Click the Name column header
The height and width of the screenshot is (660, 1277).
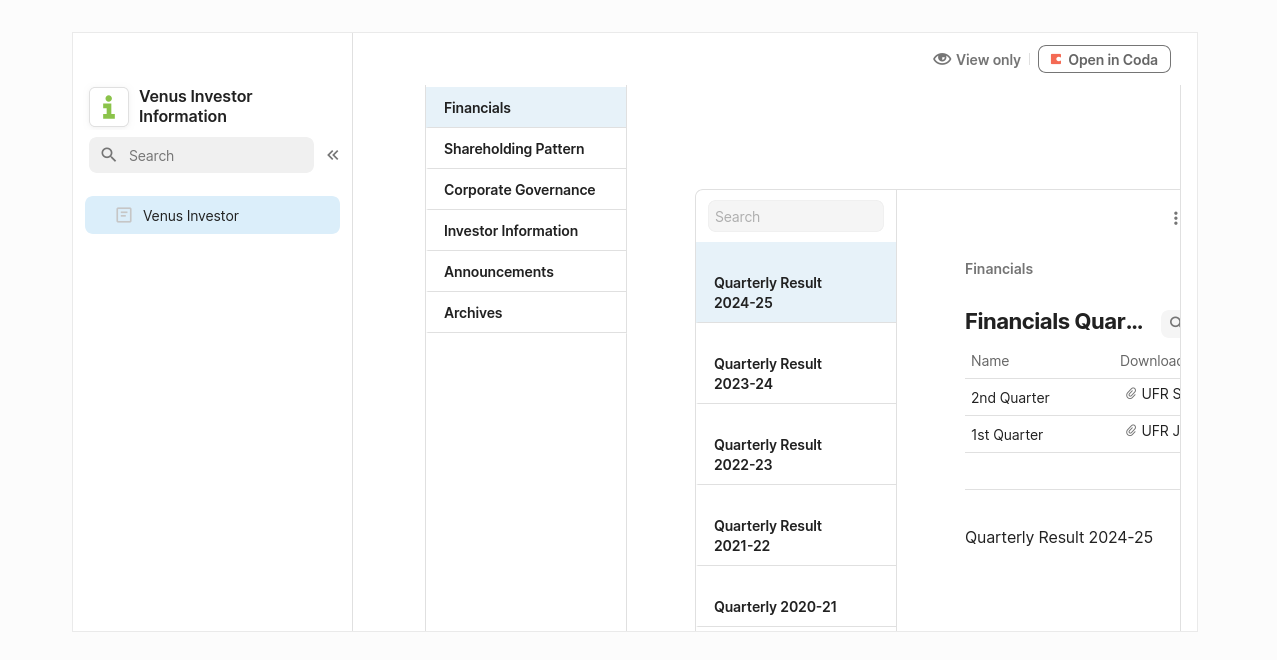990,361
